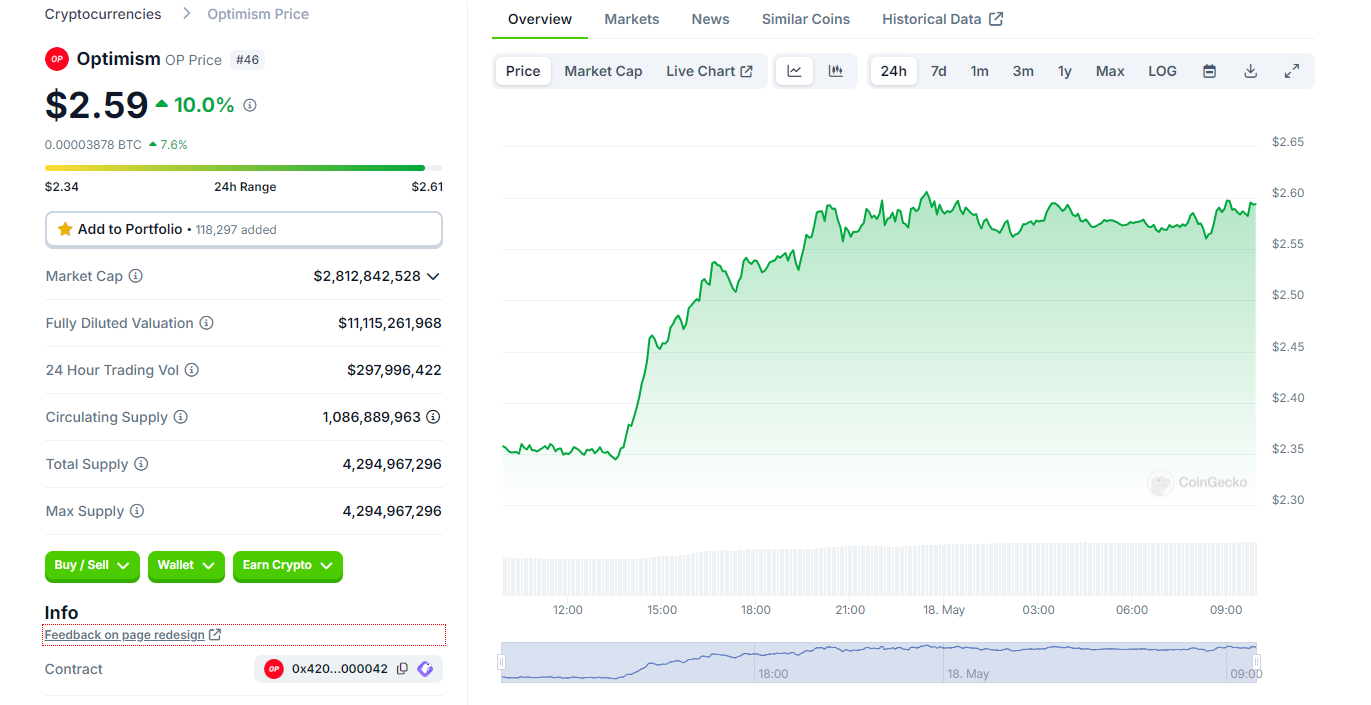
Task: Switch to line chart view
Action: click(794, 71)
